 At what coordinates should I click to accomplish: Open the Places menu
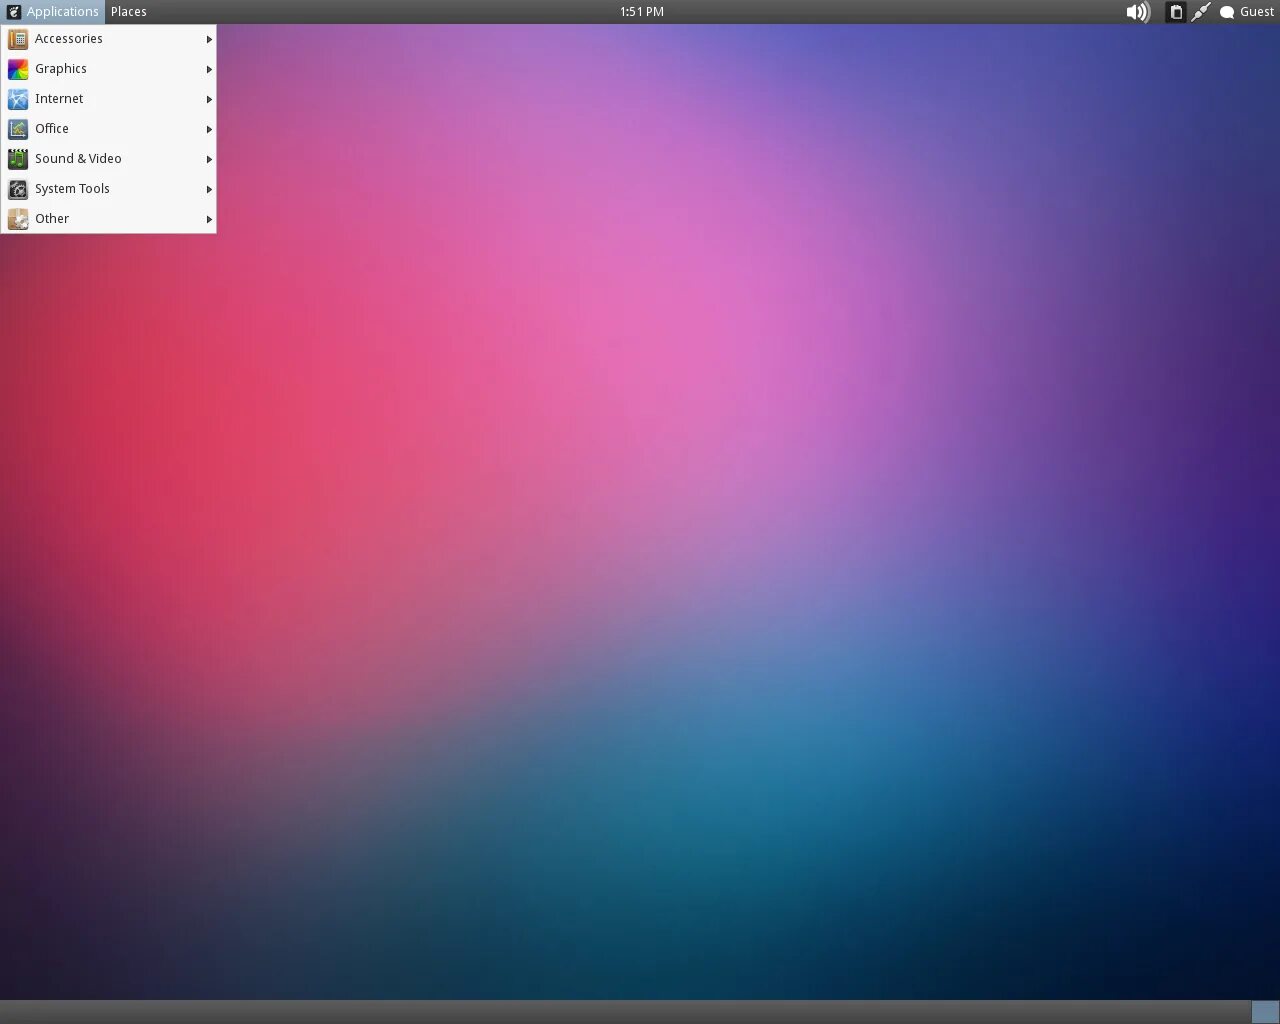[129, 12]
